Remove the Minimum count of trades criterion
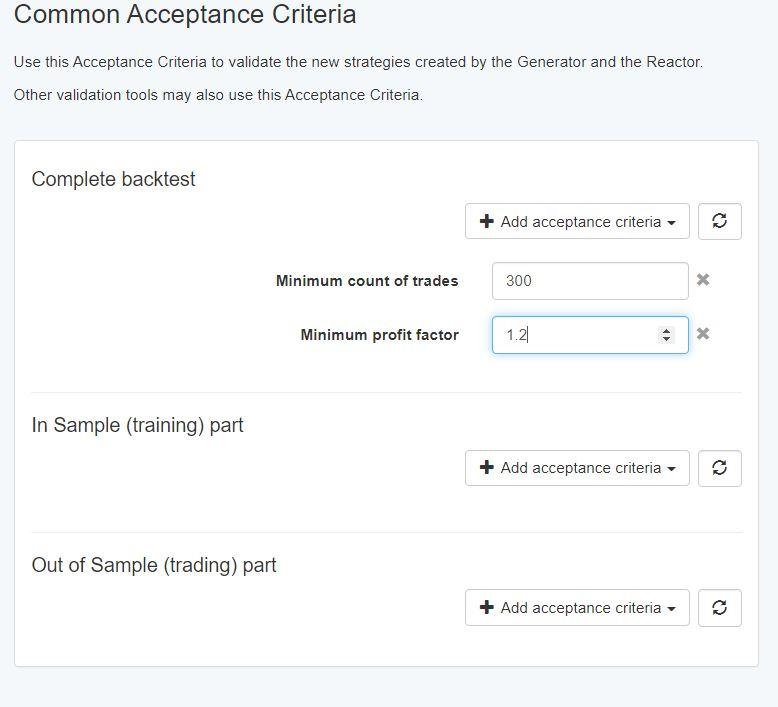The height and width of the screenshot is (707, 778). tap(703, 280)
